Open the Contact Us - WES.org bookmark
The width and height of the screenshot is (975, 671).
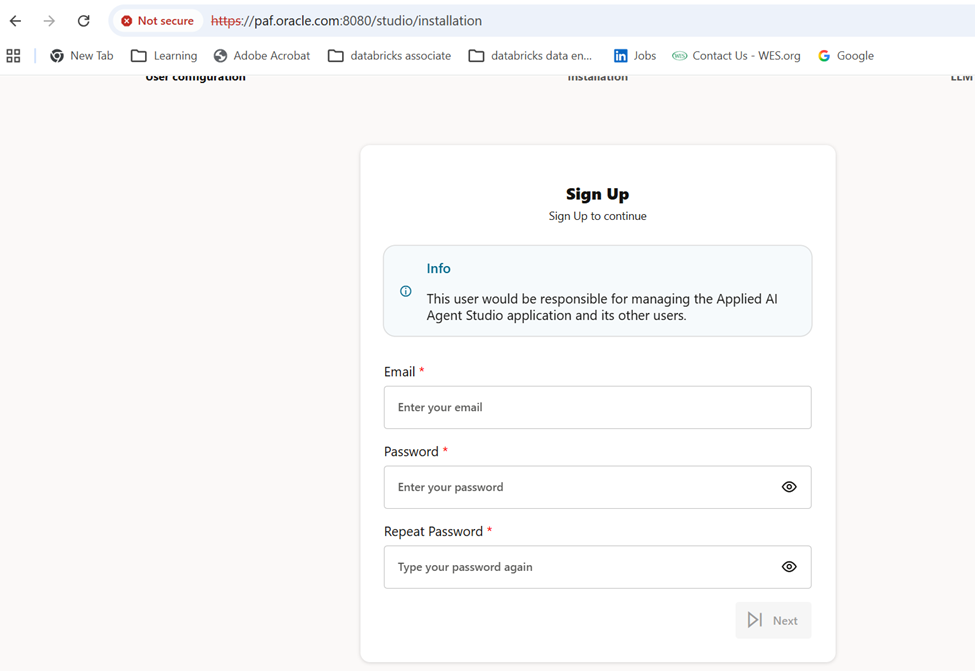(x=737, y=55)
